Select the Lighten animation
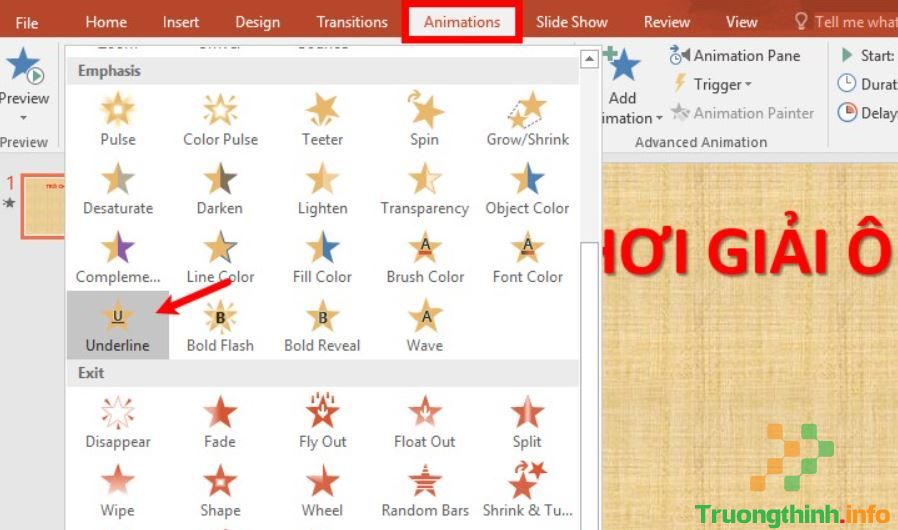Screen dimensions: 898x530 coord(322,188)
